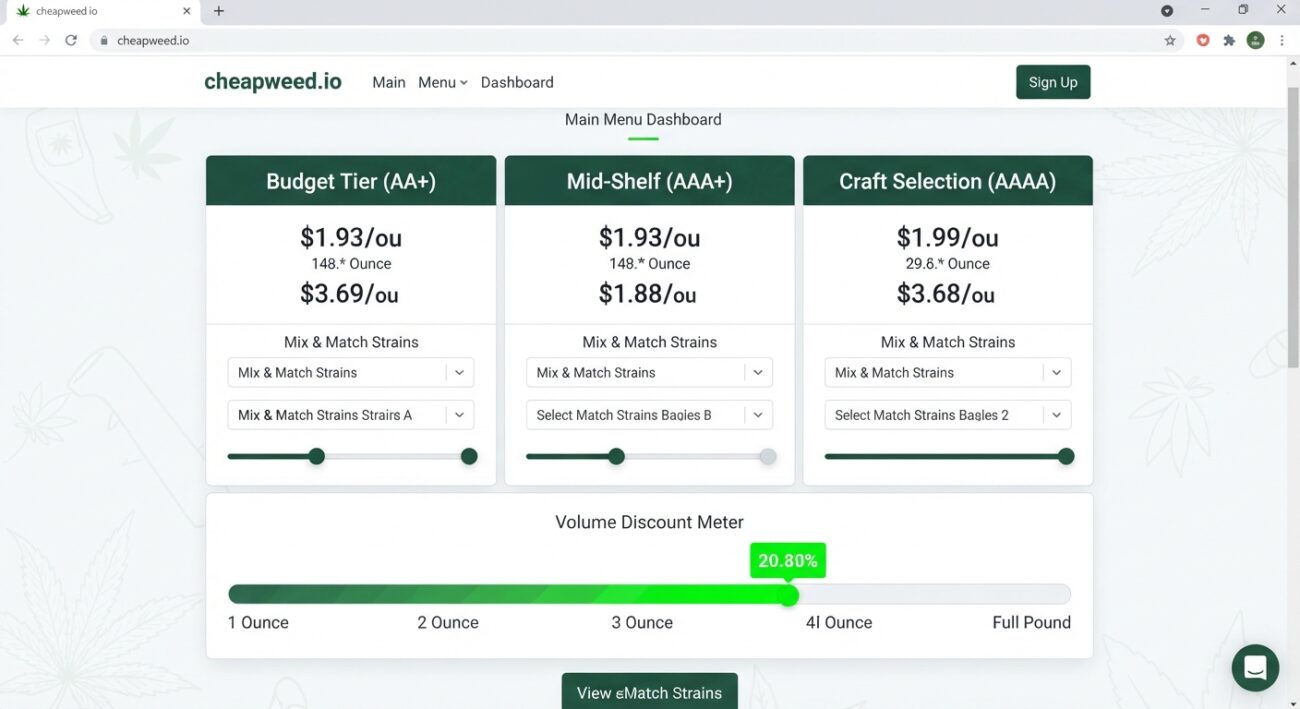This screenshot has width=1300, height=709.
Task: Open Select Match Strains Bagles 2 dropdown
Action: pos(948,415)
